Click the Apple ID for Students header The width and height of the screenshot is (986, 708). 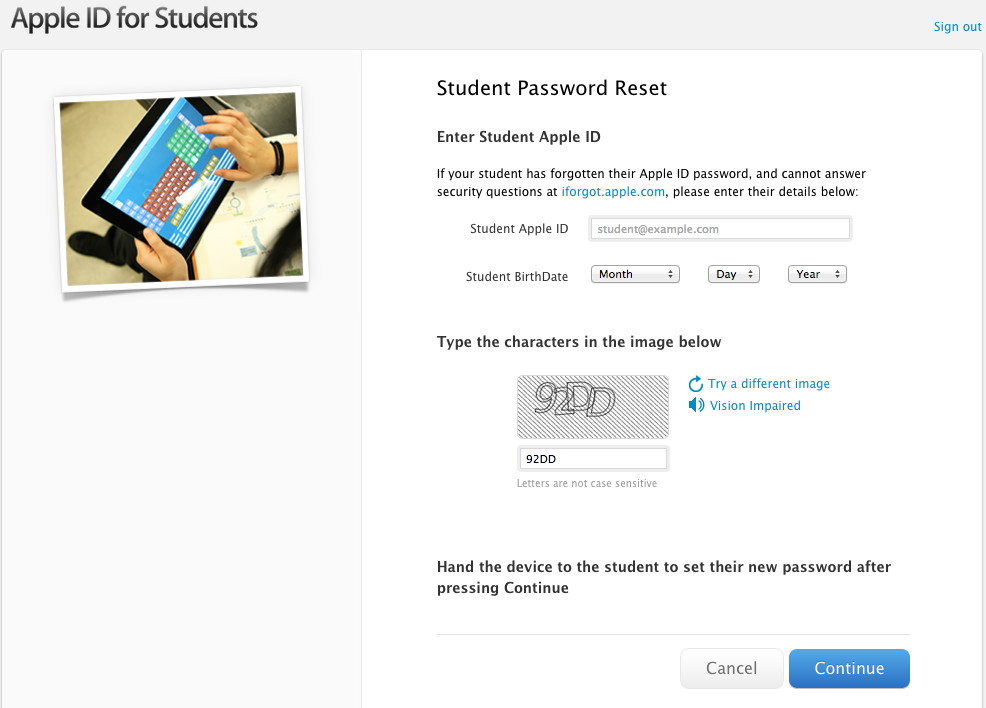point(134,18)
